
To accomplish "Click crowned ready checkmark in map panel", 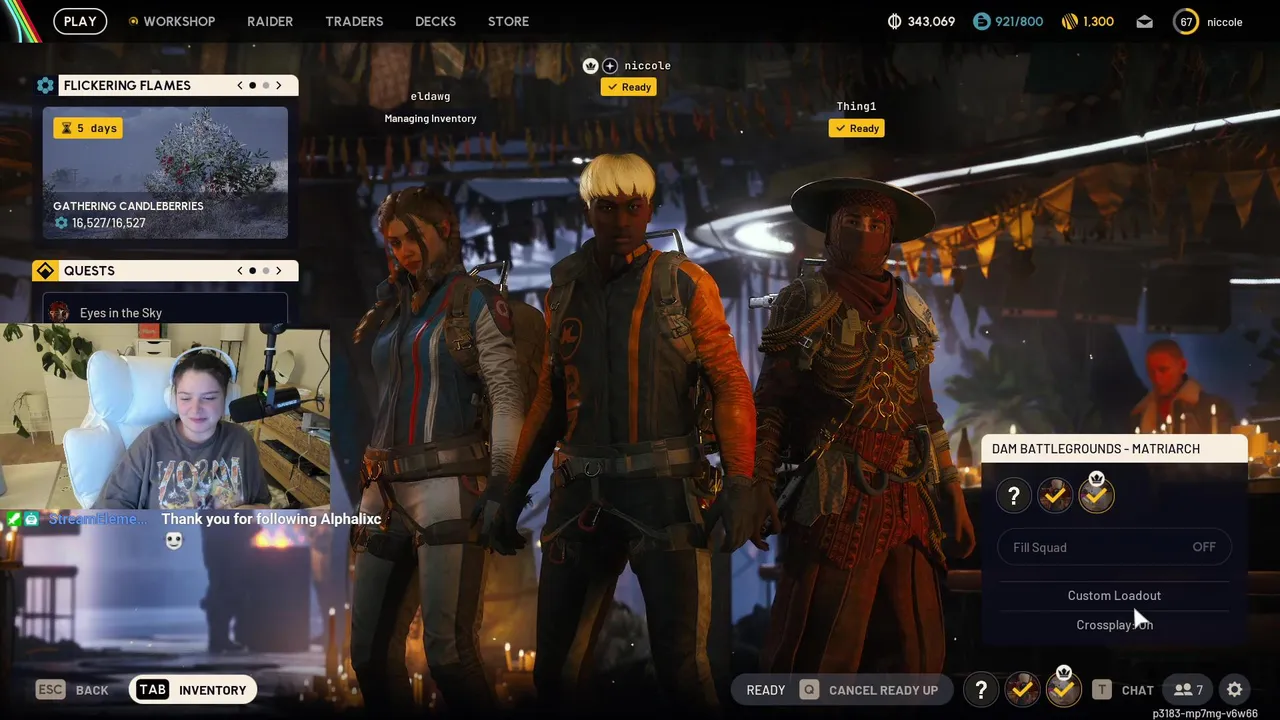I will pos(1096,494).
